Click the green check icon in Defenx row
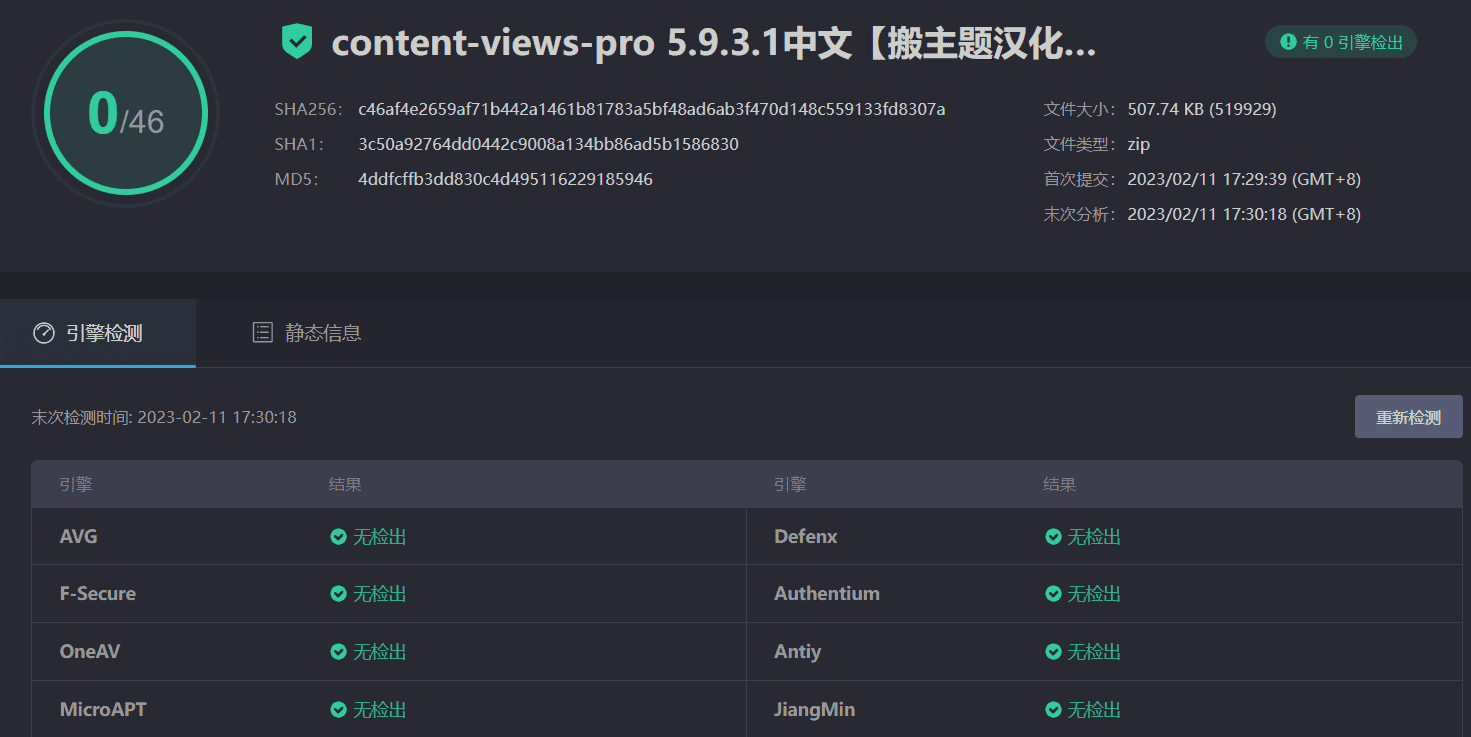1471x737 pixels. coord(1053,537)
